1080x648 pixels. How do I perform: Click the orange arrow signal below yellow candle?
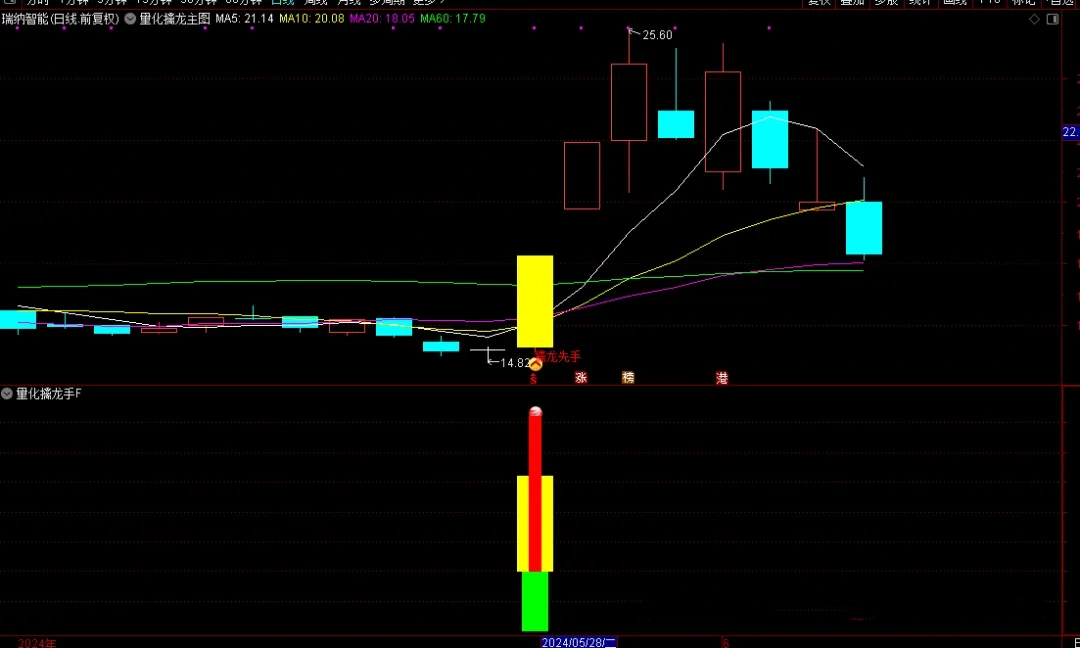(x=535, y=364)
